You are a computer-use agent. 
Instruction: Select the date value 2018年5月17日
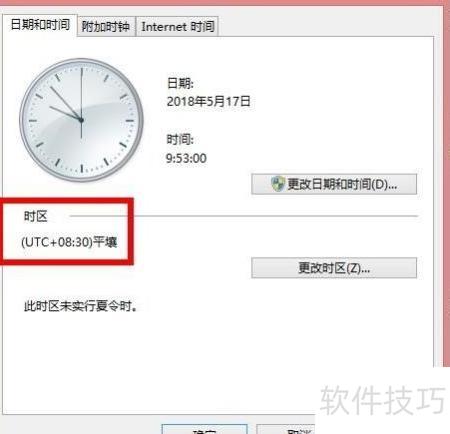click(209, 101)
